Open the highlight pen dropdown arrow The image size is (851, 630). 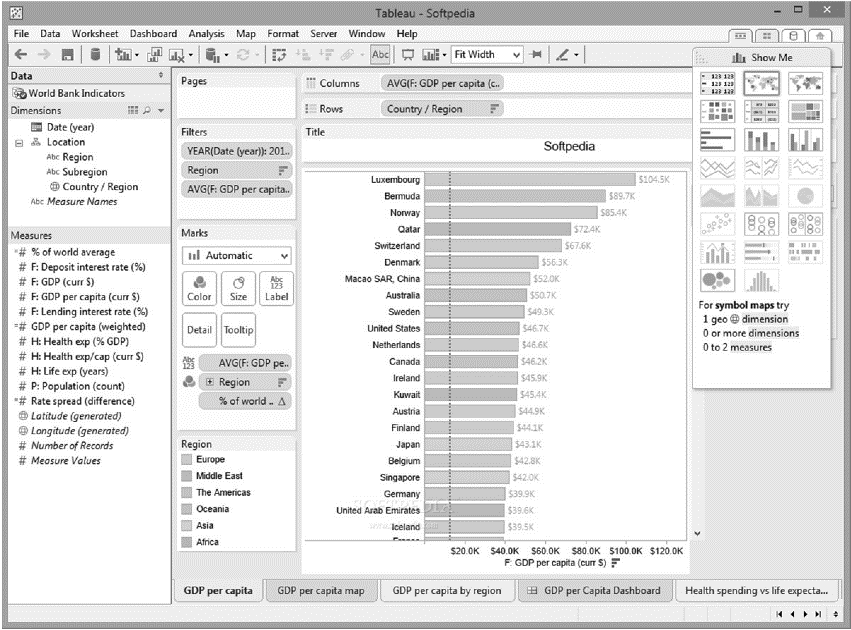click(x=576, y=55)
